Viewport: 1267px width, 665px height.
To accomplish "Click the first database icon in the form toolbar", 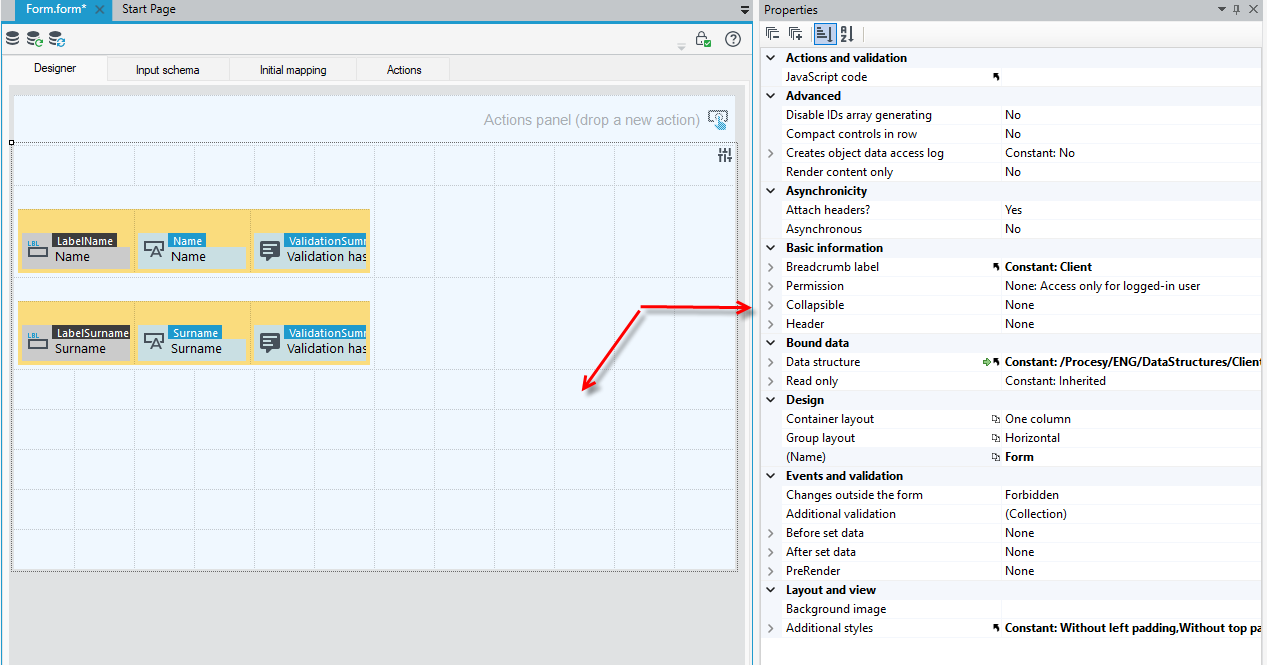I will click(x=13, y=39).
